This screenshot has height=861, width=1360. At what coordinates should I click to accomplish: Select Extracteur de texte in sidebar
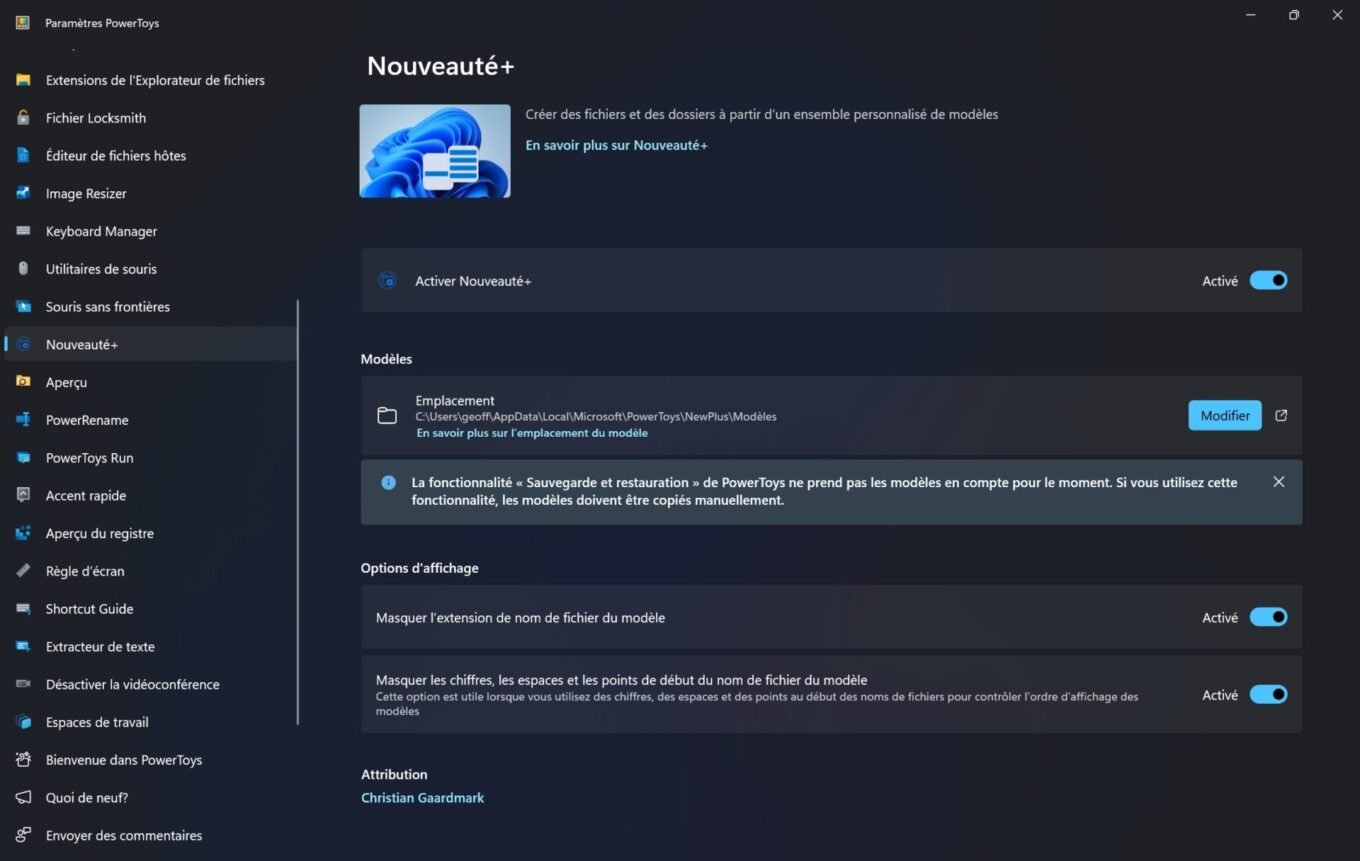coord(151,647)
